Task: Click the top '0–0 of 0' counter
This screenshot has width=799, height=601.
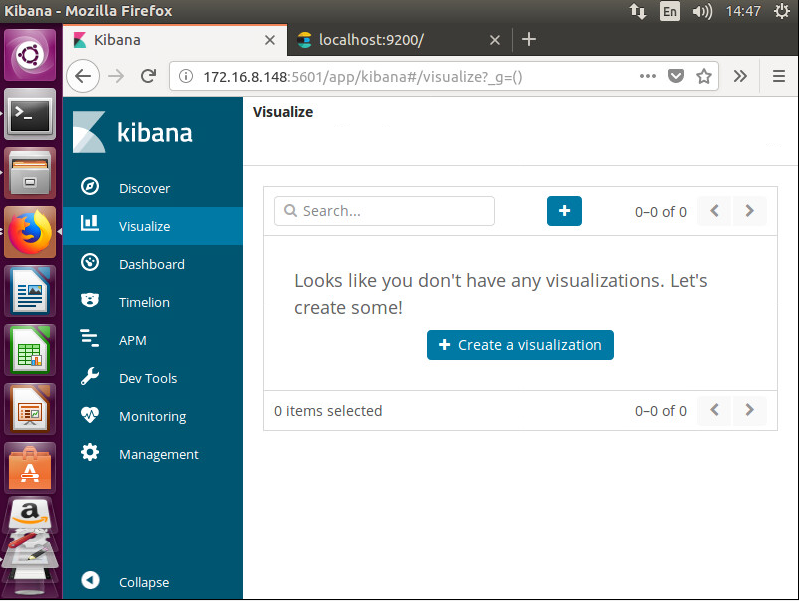Action: pos(661,212)
